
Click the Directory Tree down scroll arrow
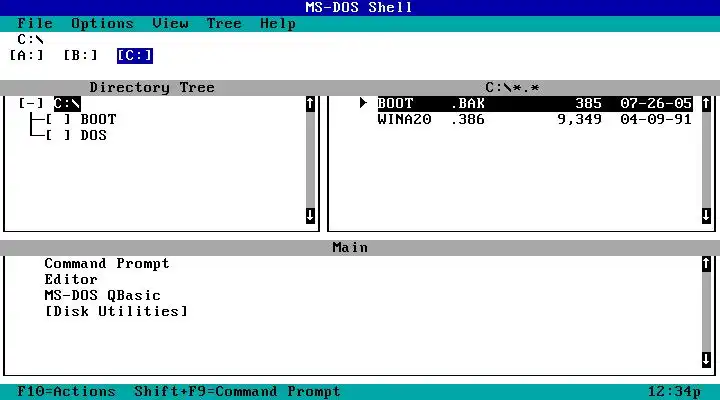(310, 215)
